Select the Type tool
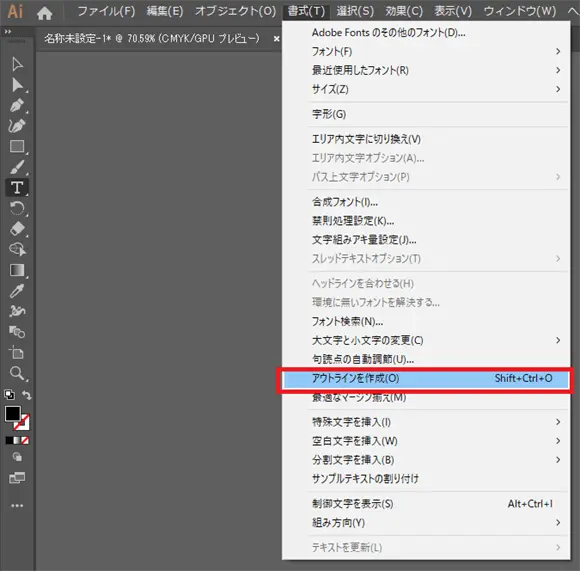 pos(17,187)
